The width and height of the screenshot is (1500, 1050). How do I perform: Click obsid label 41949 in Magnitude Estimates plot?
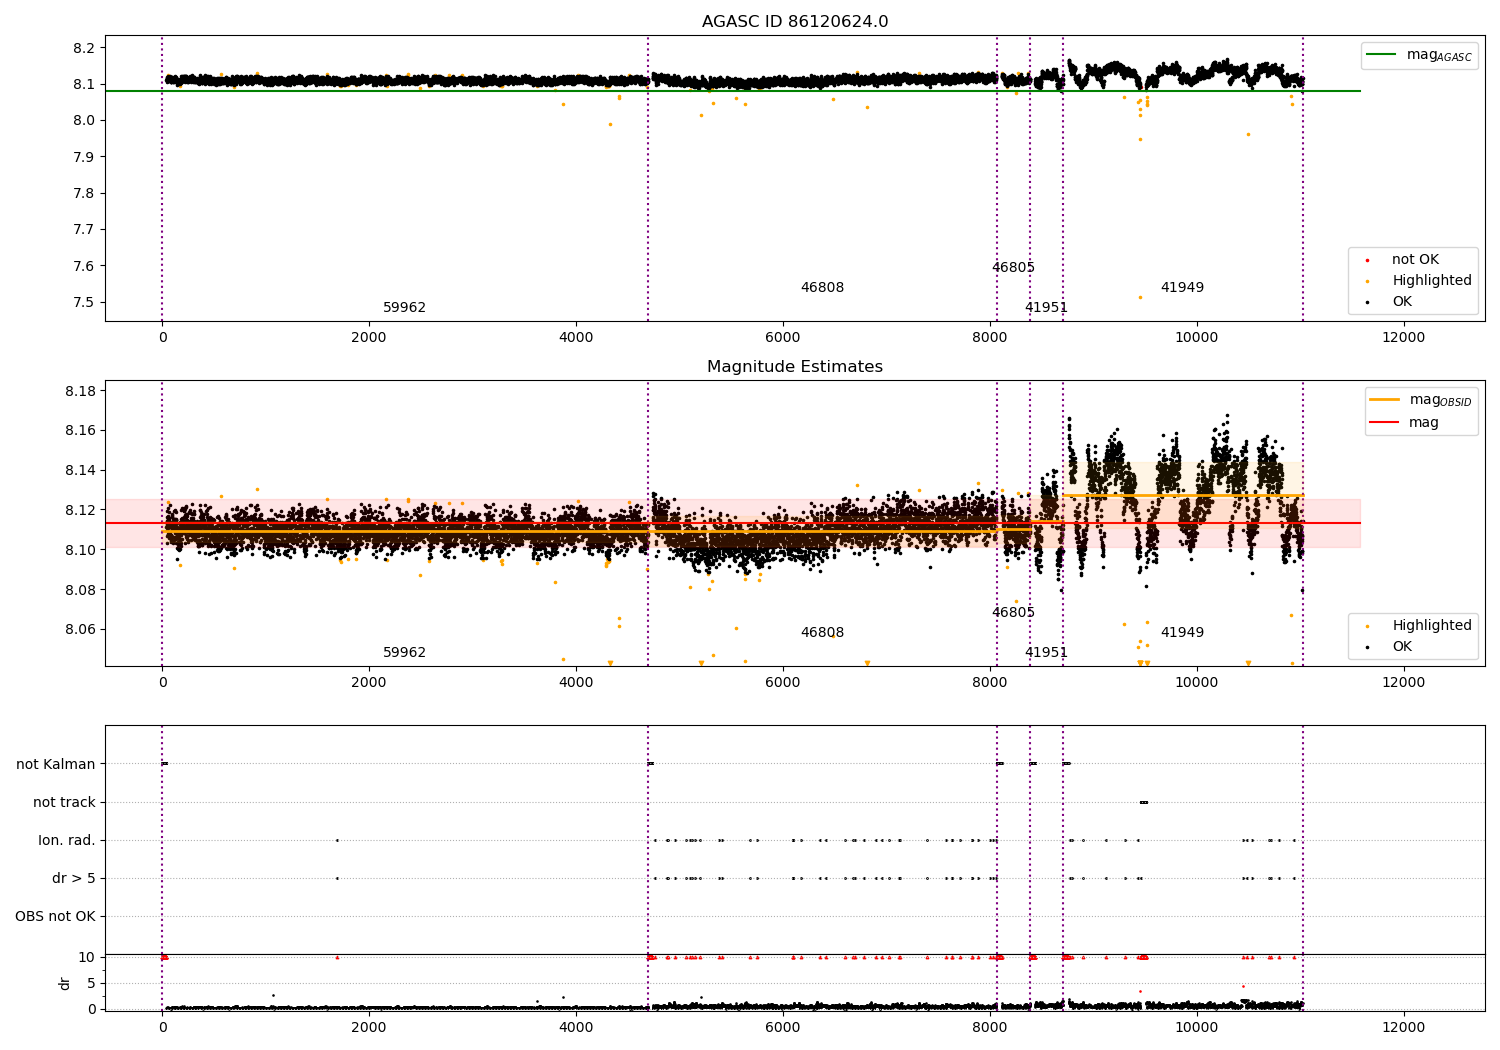point(1182,633)
